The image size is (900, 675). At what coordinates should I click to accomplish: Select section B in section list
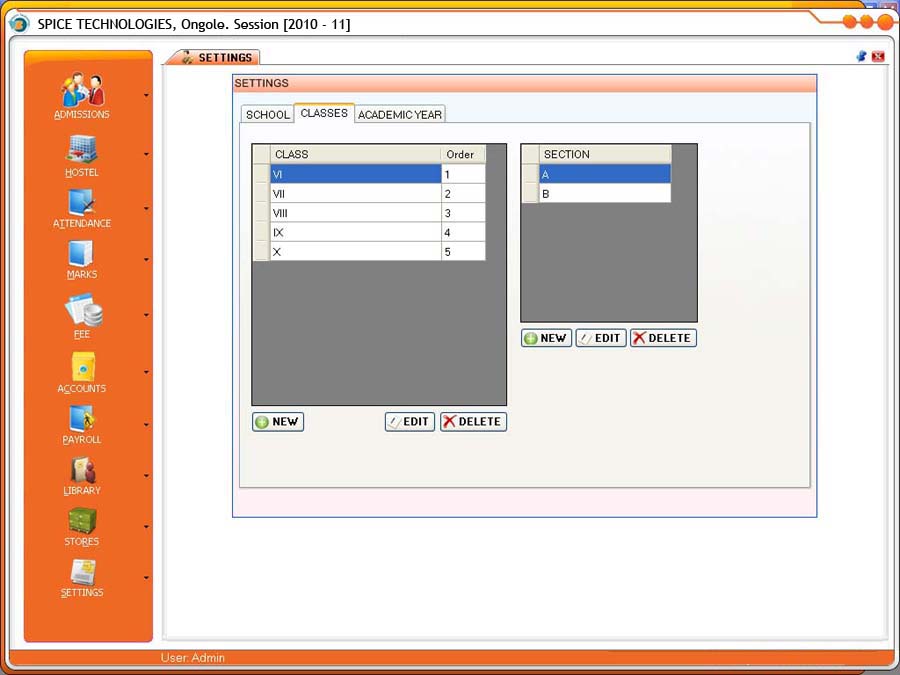604,194
